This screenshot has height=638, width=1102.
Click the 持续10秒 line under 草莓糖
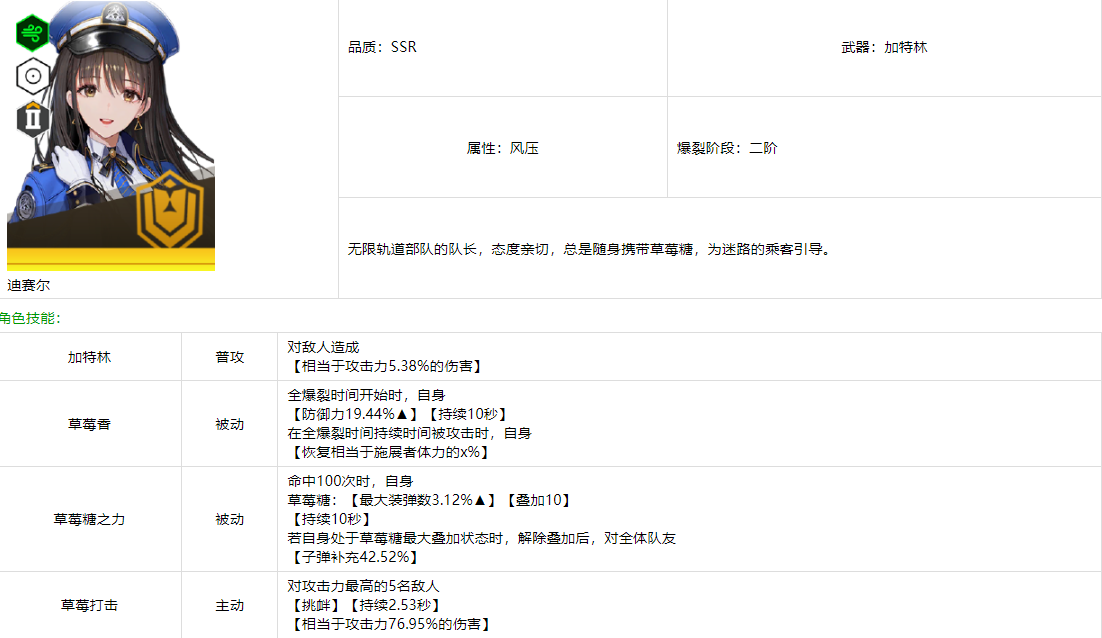point(331,519)
